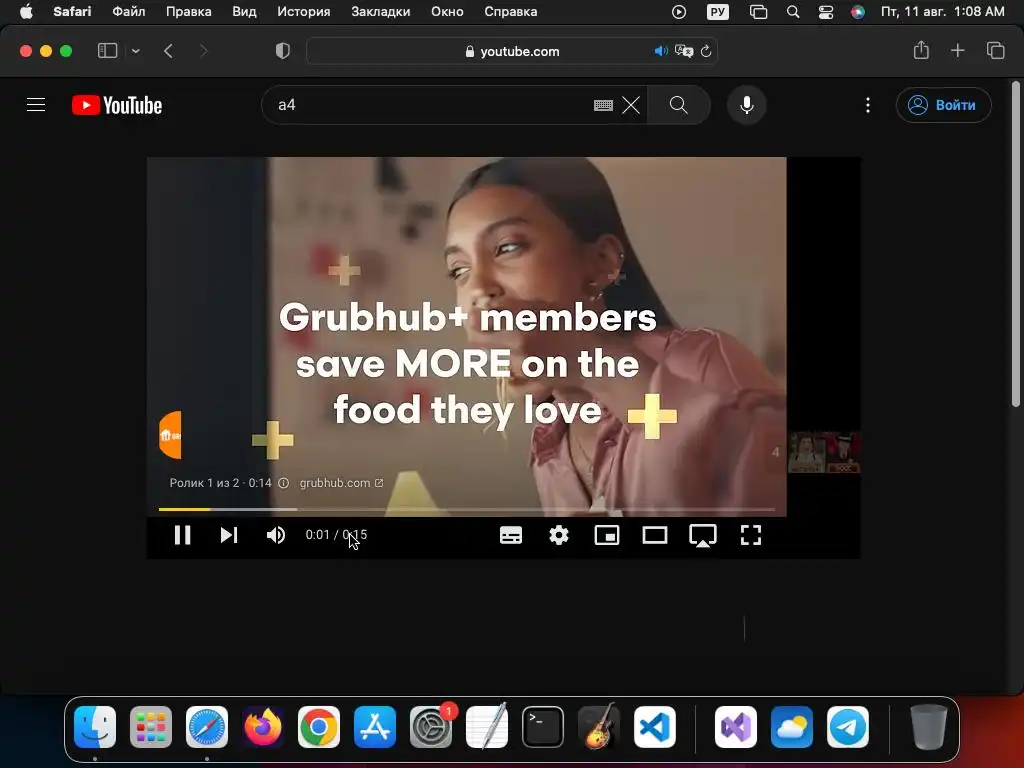Show the tab overview
The image size is (1024, 768).
[x=995, y=50]
